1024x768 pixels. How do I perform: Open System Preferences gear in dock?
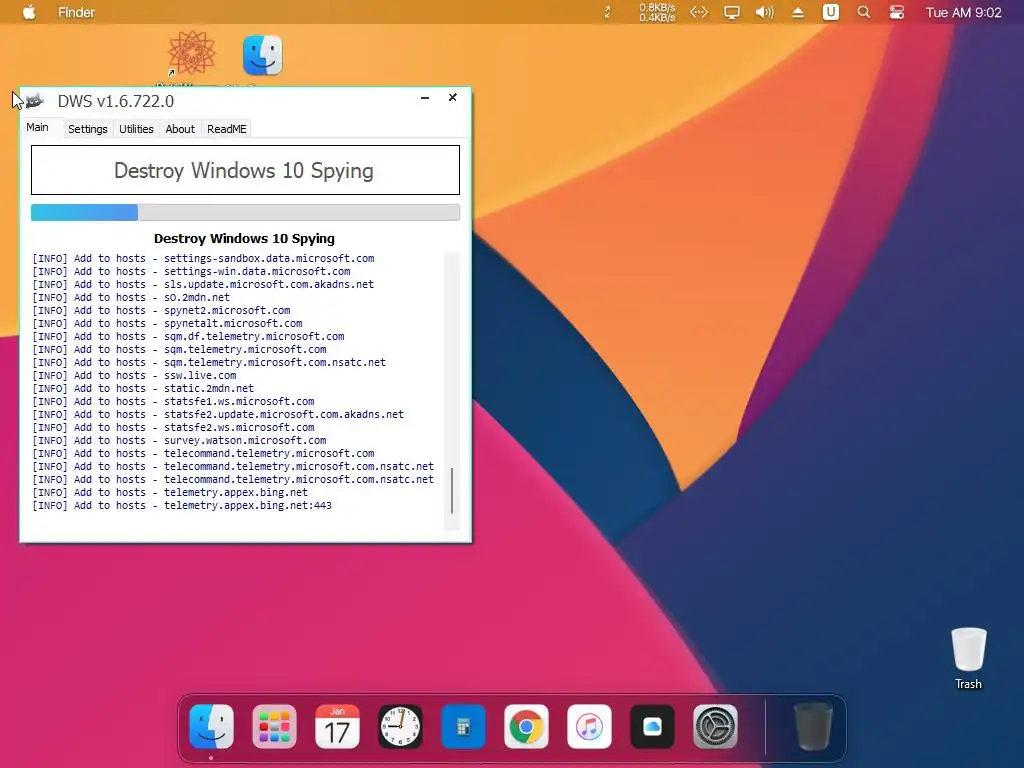pyautogui.click(x=715, y=726)
